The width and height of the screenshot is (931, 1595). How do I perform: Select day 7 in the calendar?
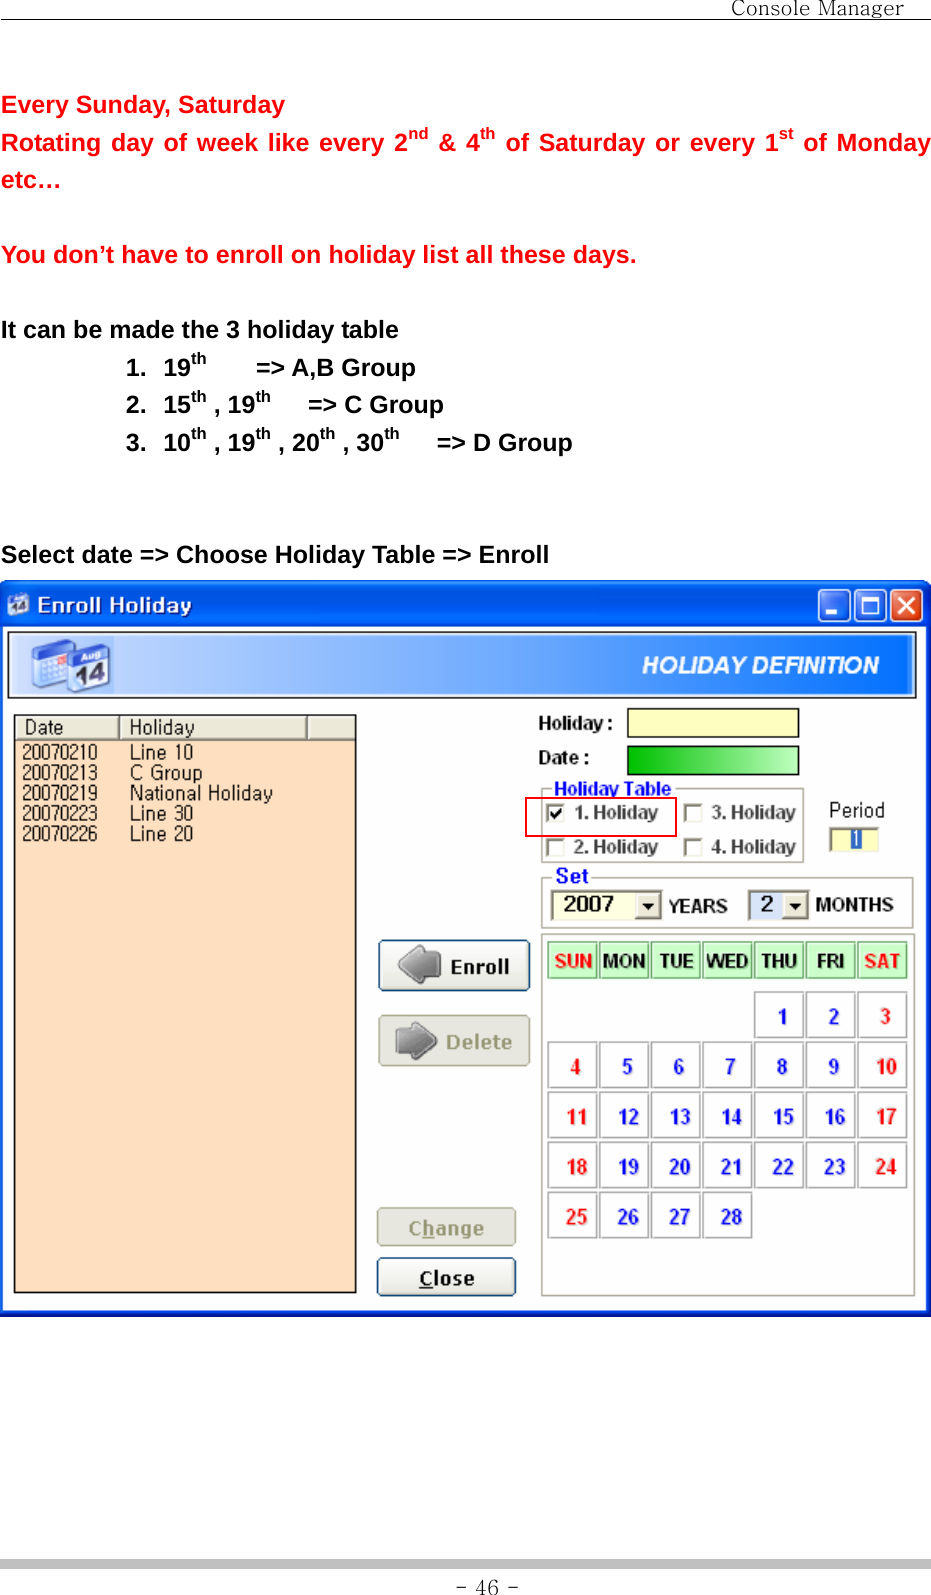click(x=728, y=1065)
